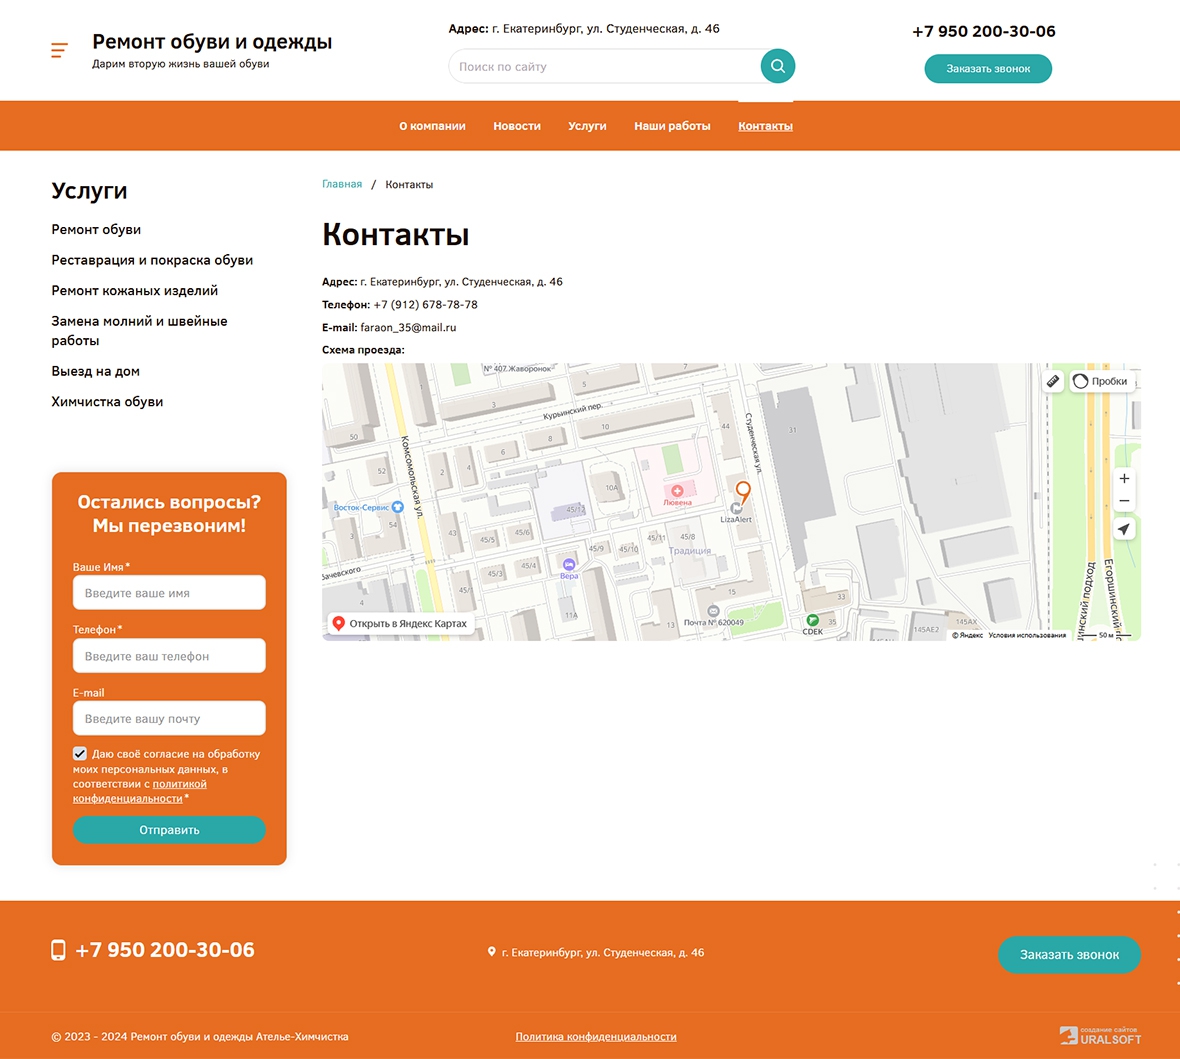1180x1059 pixels.
Task: Go to О компании page
Action: click(x=432, y=126)
